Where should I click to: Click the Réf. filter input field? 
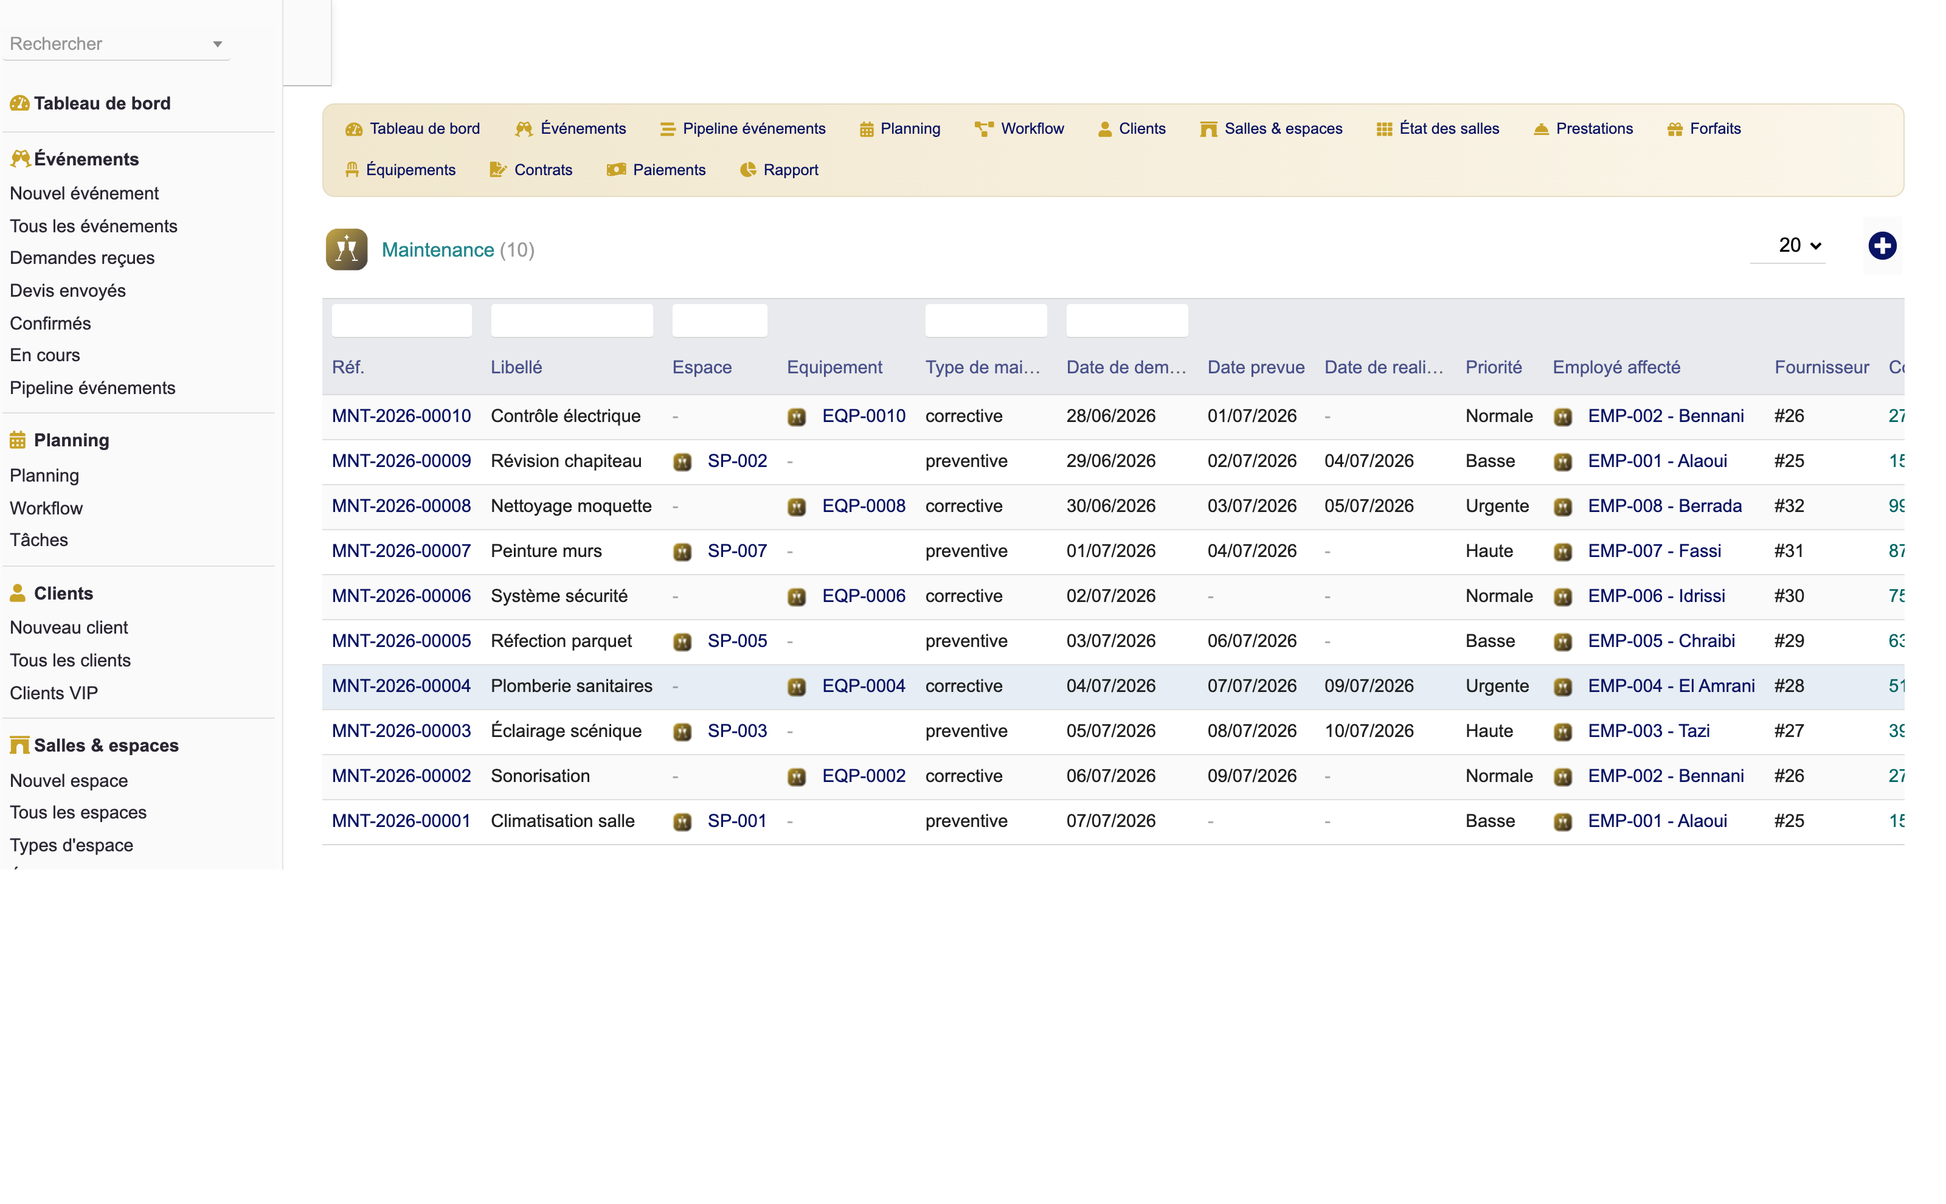[x=402, y=321]
